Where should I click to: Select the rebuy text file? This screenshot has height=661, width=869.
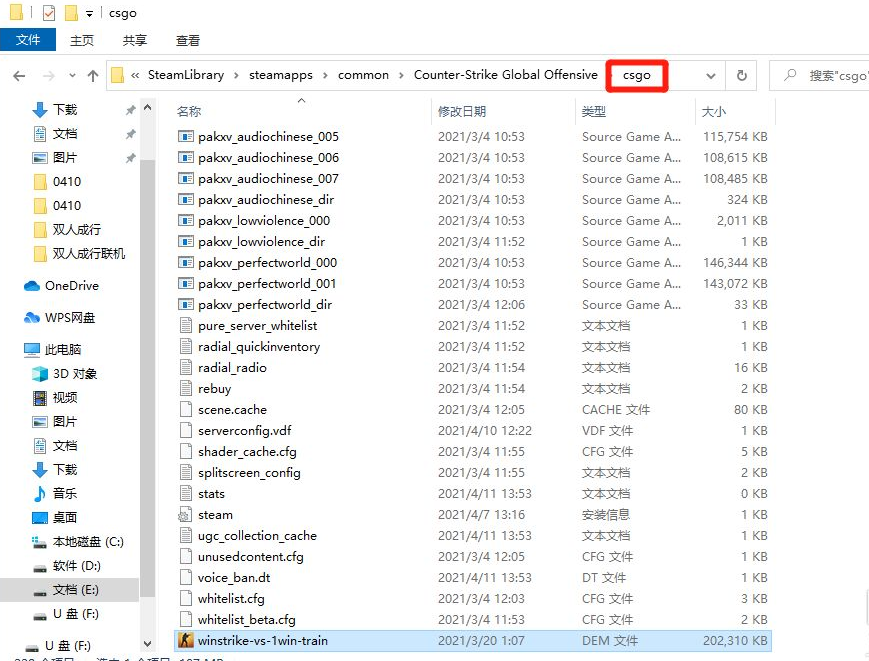click(214, 388)
